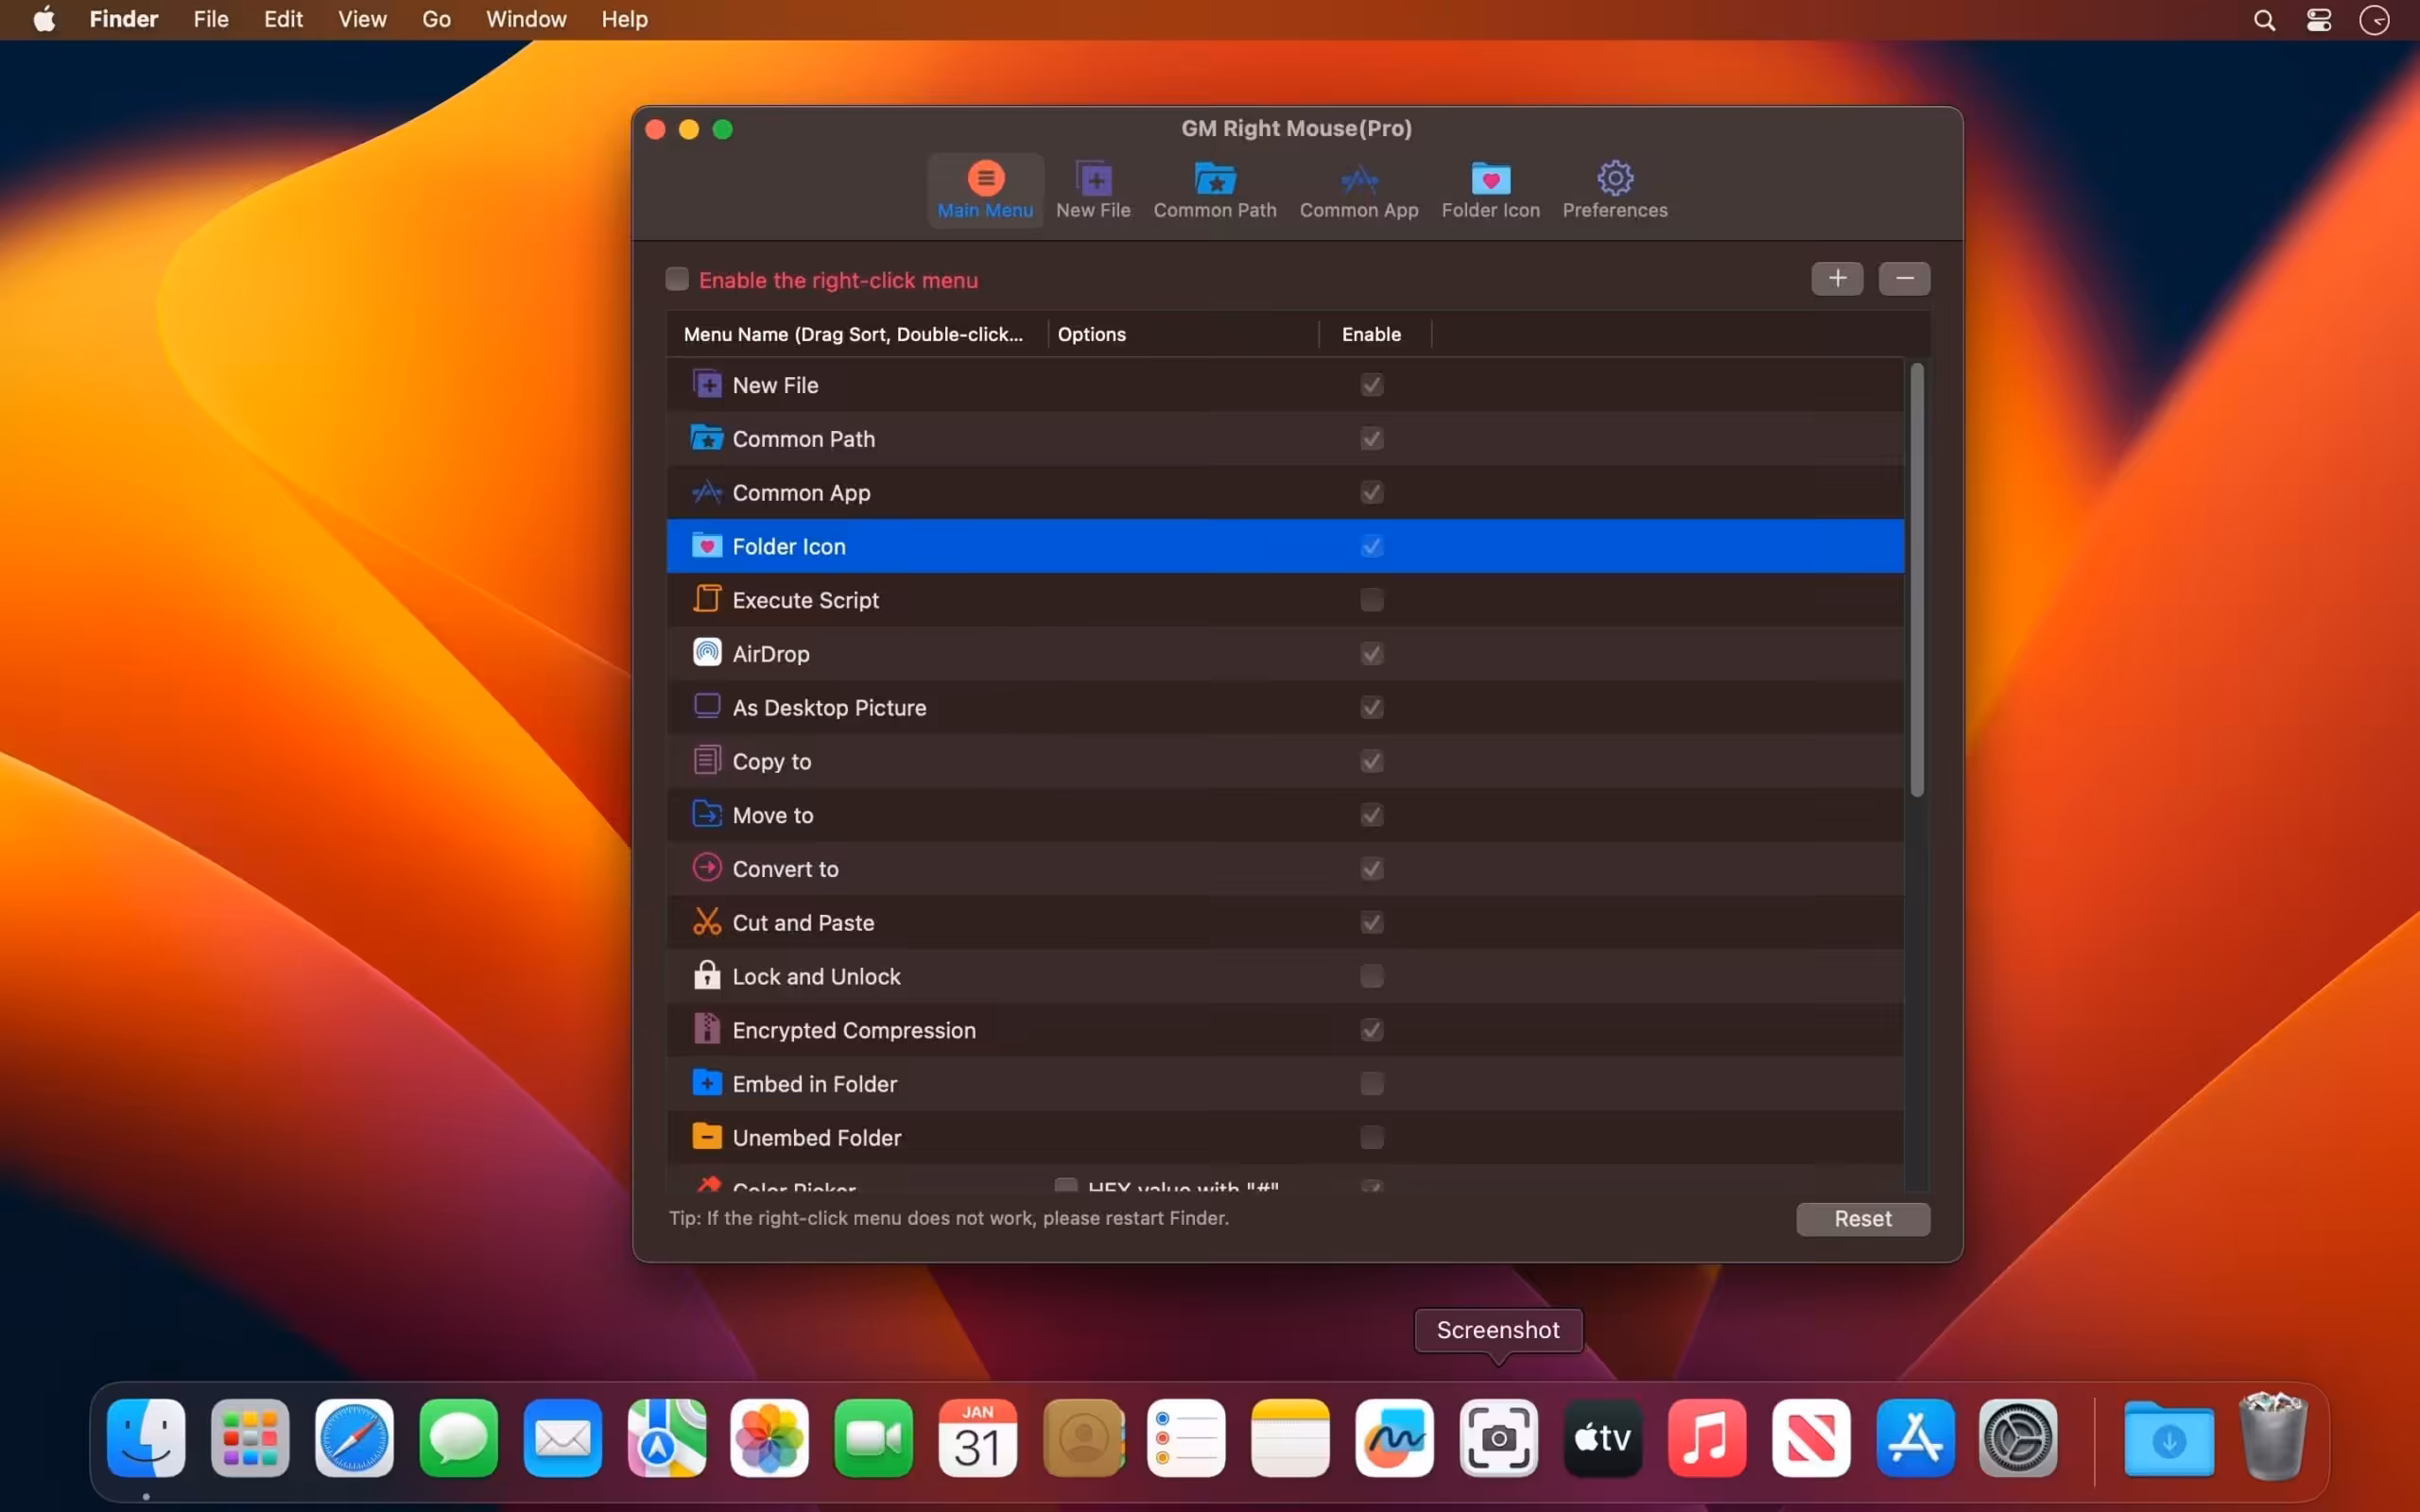Click the Reset button
The image size is (2420, 1512).
click(1861, 1219)
